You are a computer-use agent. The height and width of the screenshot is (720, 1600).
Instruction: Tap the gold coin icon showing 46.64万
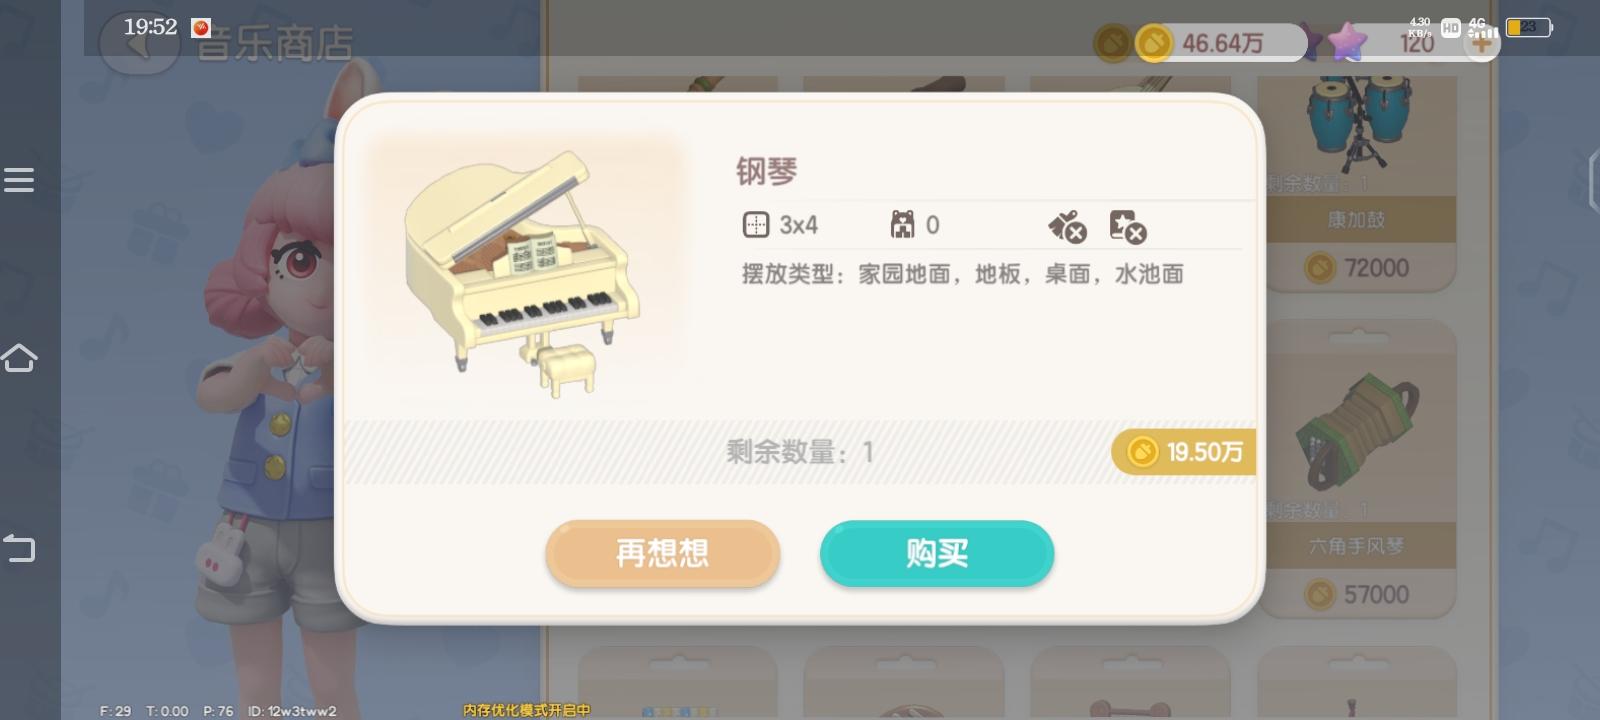coord(1153,44)
